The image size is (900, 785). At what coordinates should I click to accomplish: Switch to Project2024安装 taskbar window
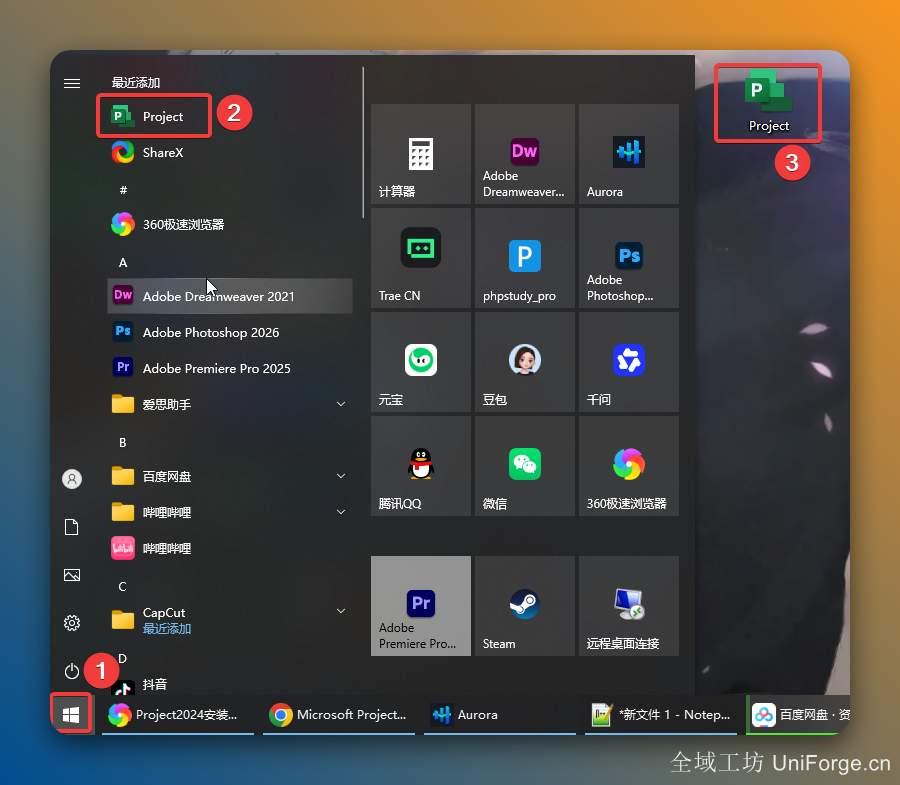(177, 715)
